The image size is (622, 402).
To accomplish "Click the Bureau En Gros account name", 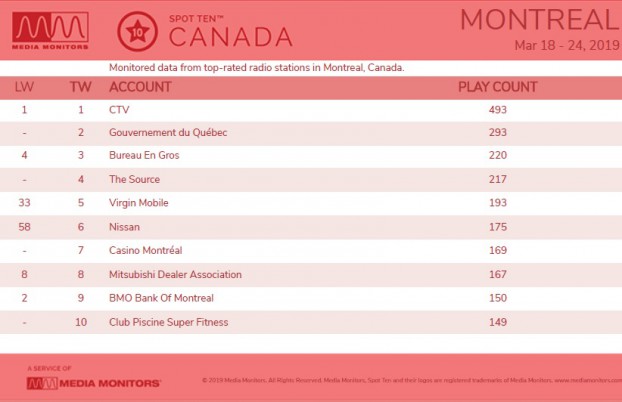I will (144, 155).
